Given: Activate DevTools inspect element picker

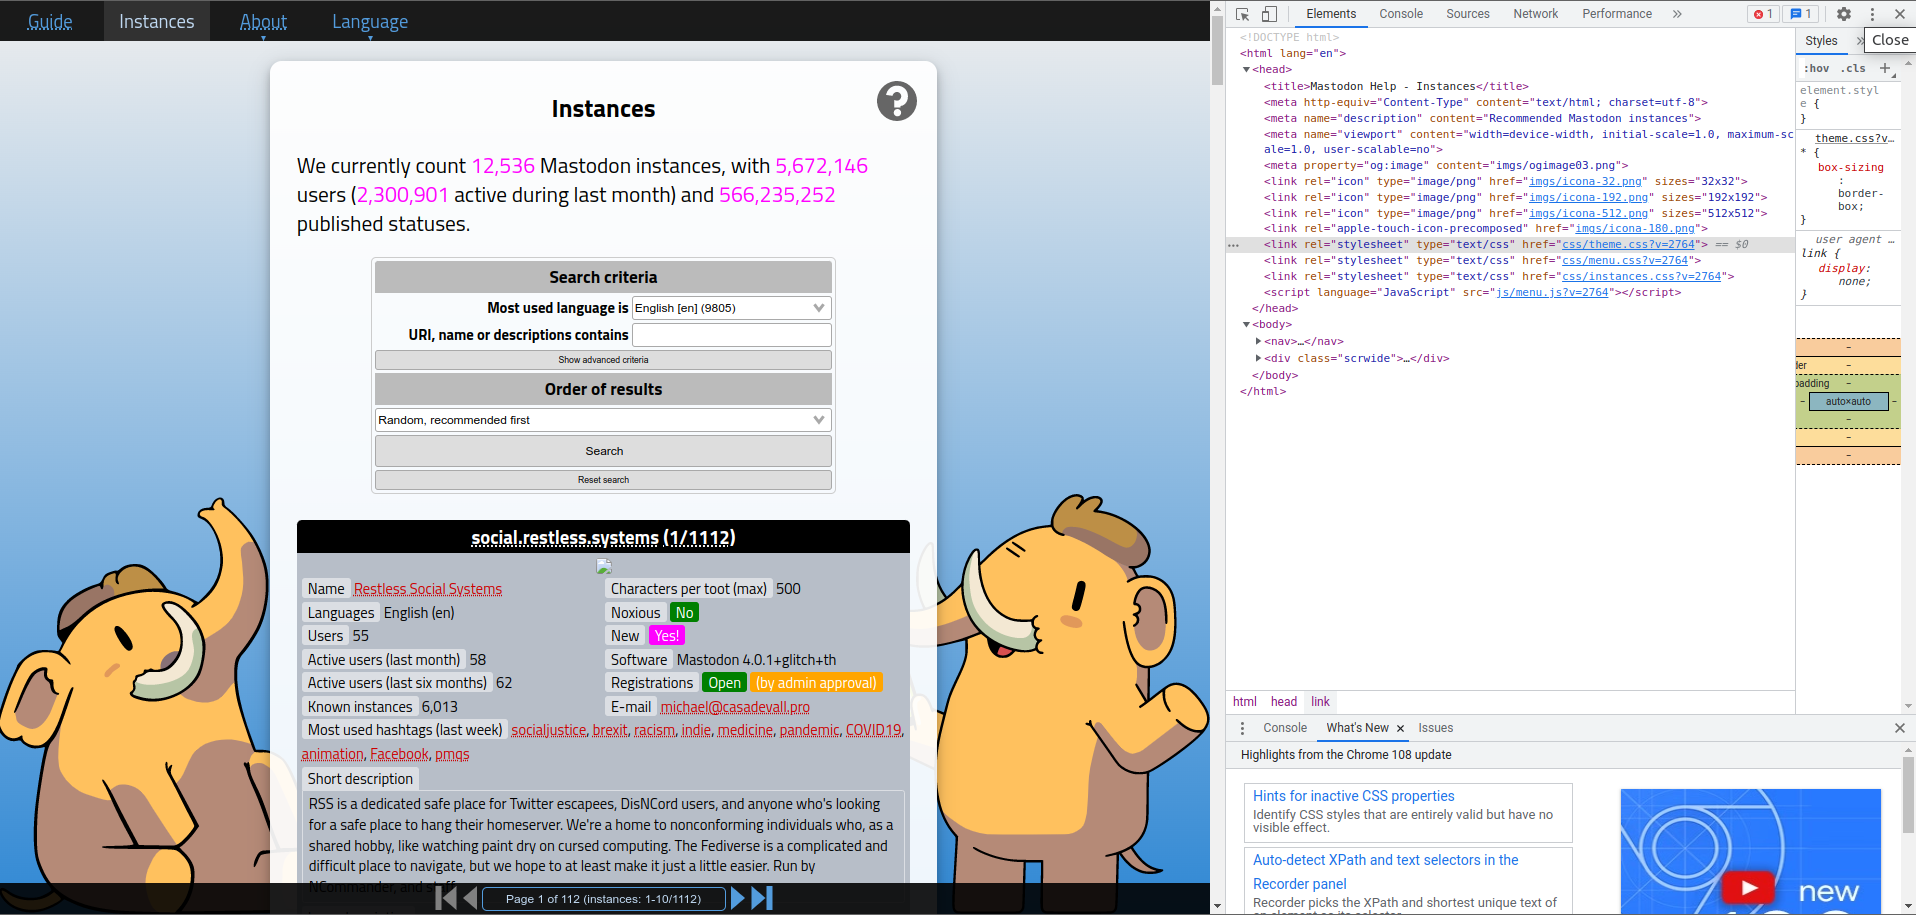Looking at the screenshot, I should (1242, 14).
